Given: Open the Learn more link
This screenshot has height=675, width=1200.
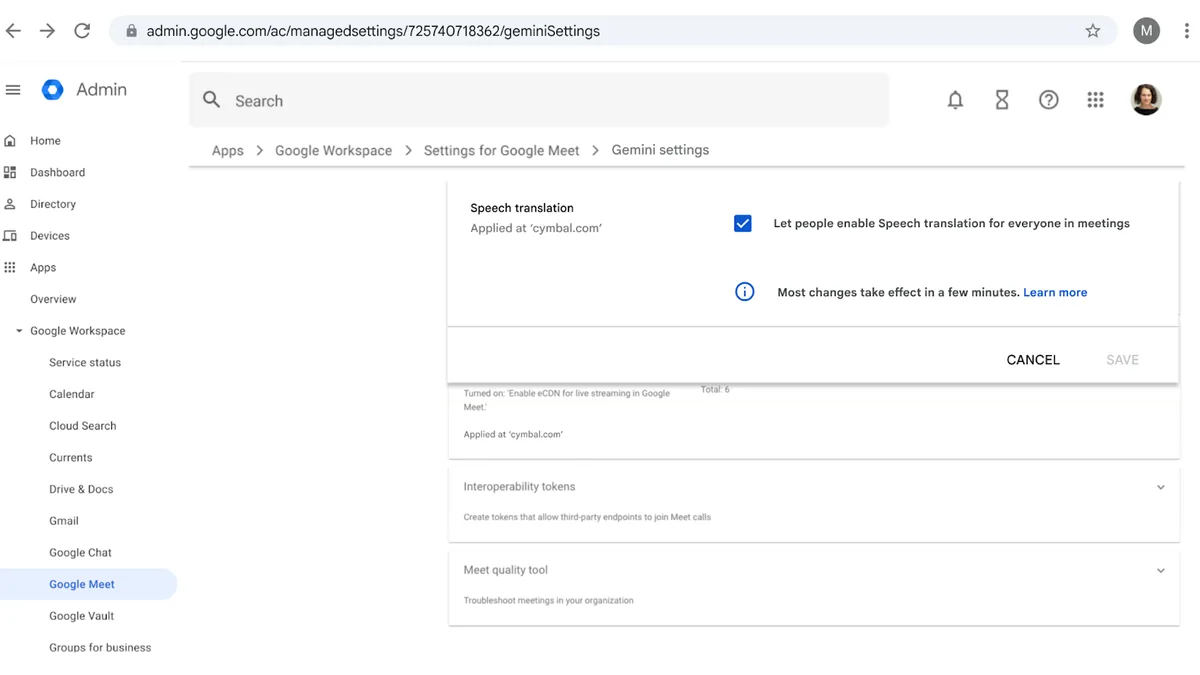Looking at the screenshot, I should click(x=1055, y=292).
